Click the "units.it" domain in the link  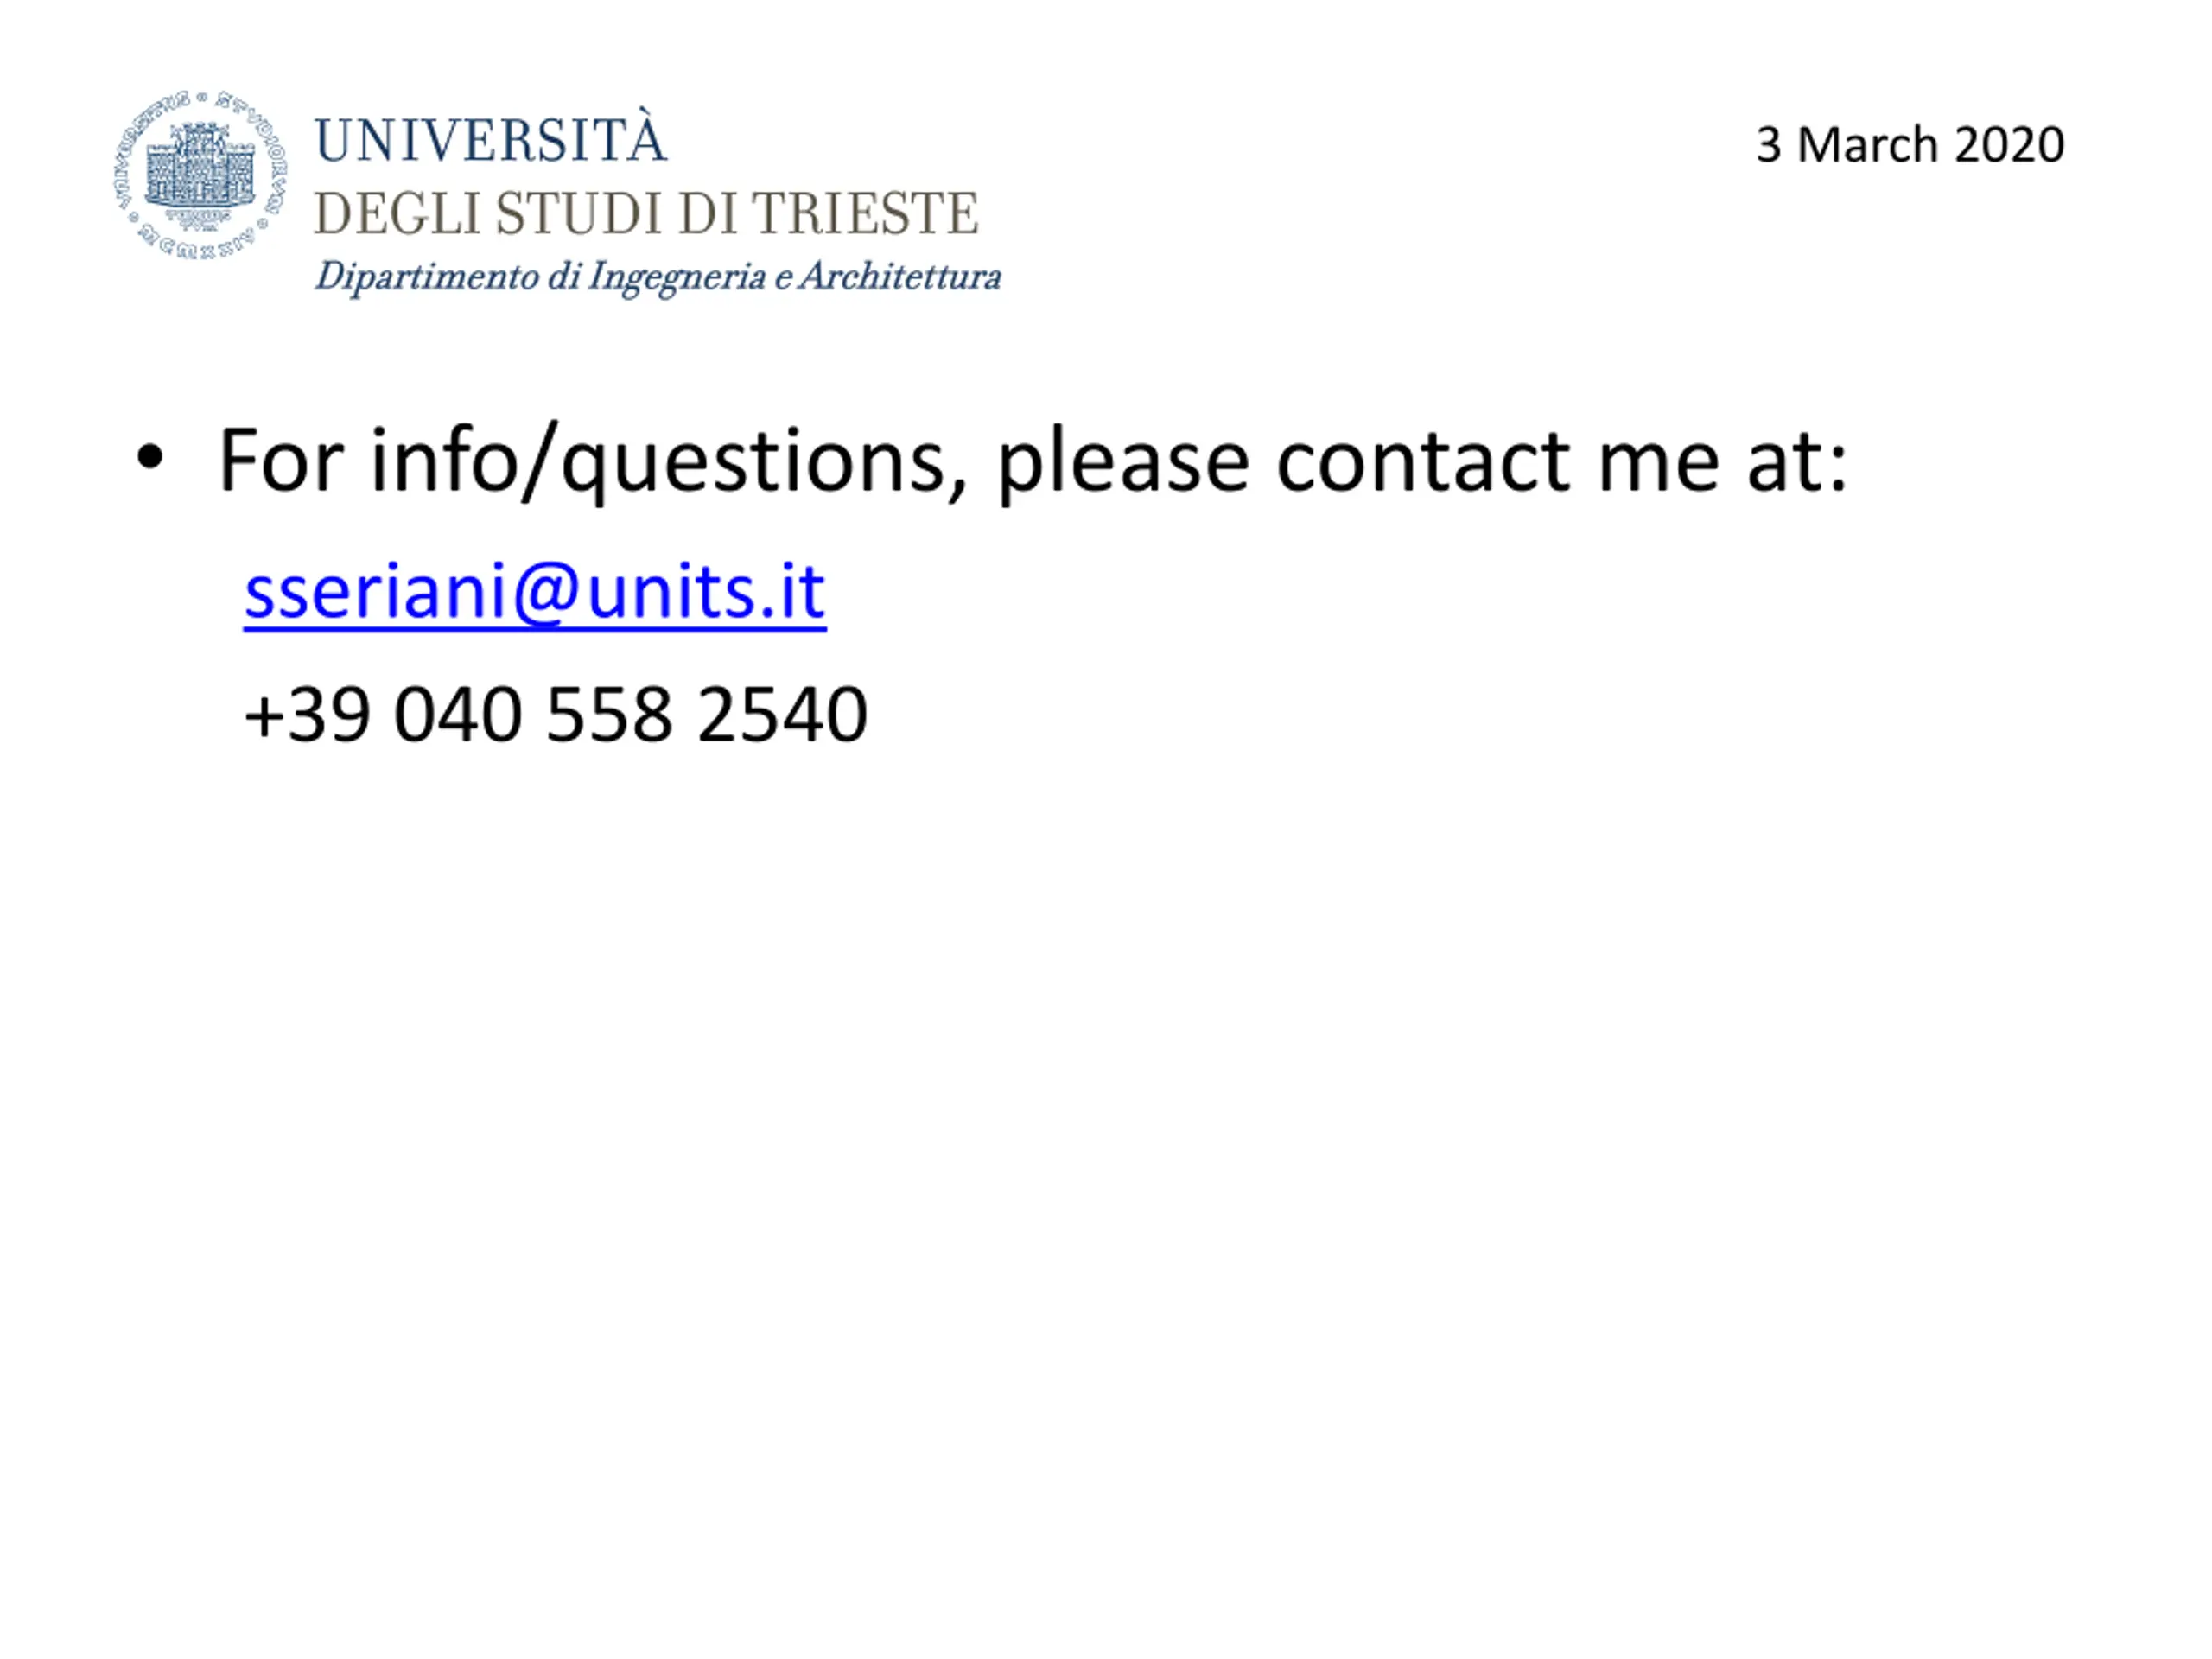coord(705,591)
